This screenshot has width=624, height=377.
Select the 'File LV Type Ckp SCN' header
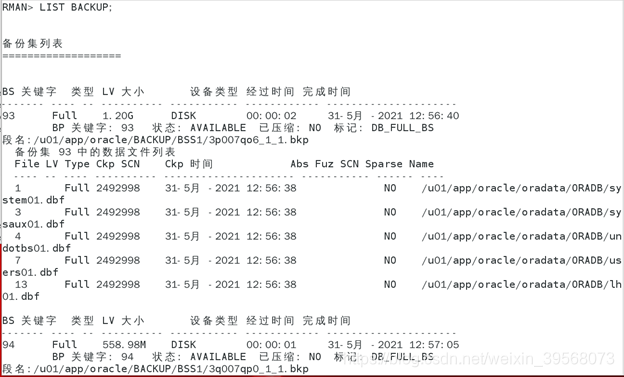(77, 164)
